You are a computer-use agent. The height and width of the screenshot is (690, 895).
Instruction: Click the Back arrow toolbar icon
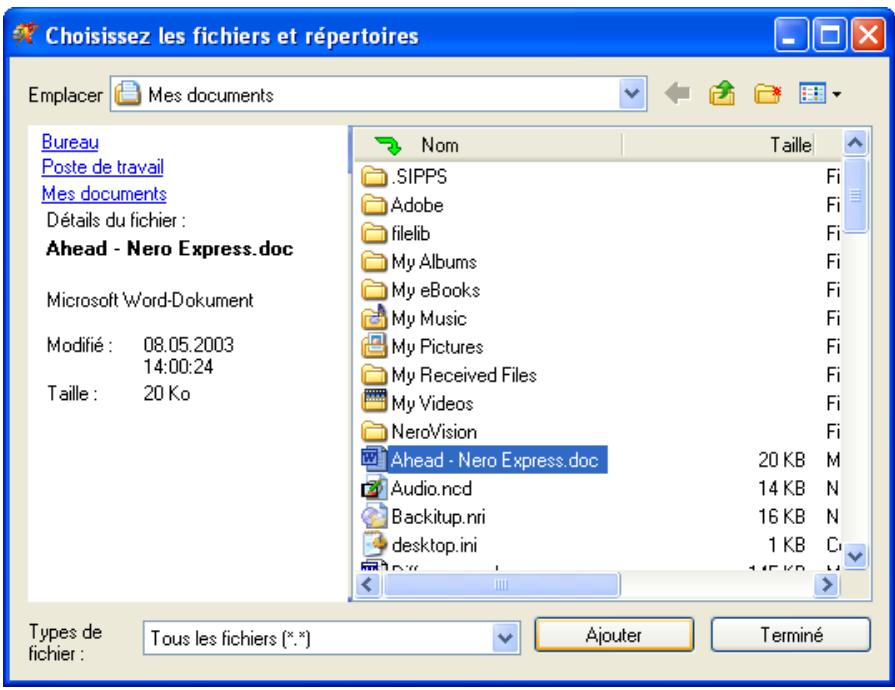(x=678, y=93)
